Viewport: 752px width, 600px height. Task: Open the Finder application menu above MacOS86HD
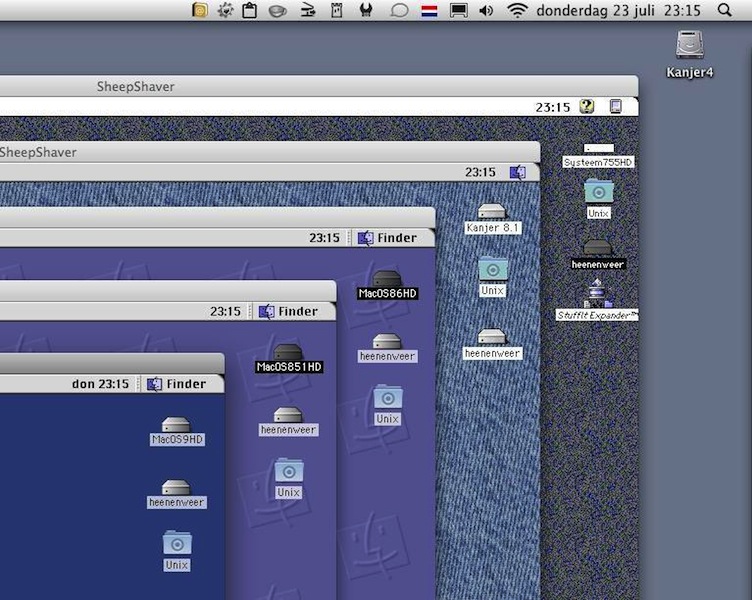[387, 238]
